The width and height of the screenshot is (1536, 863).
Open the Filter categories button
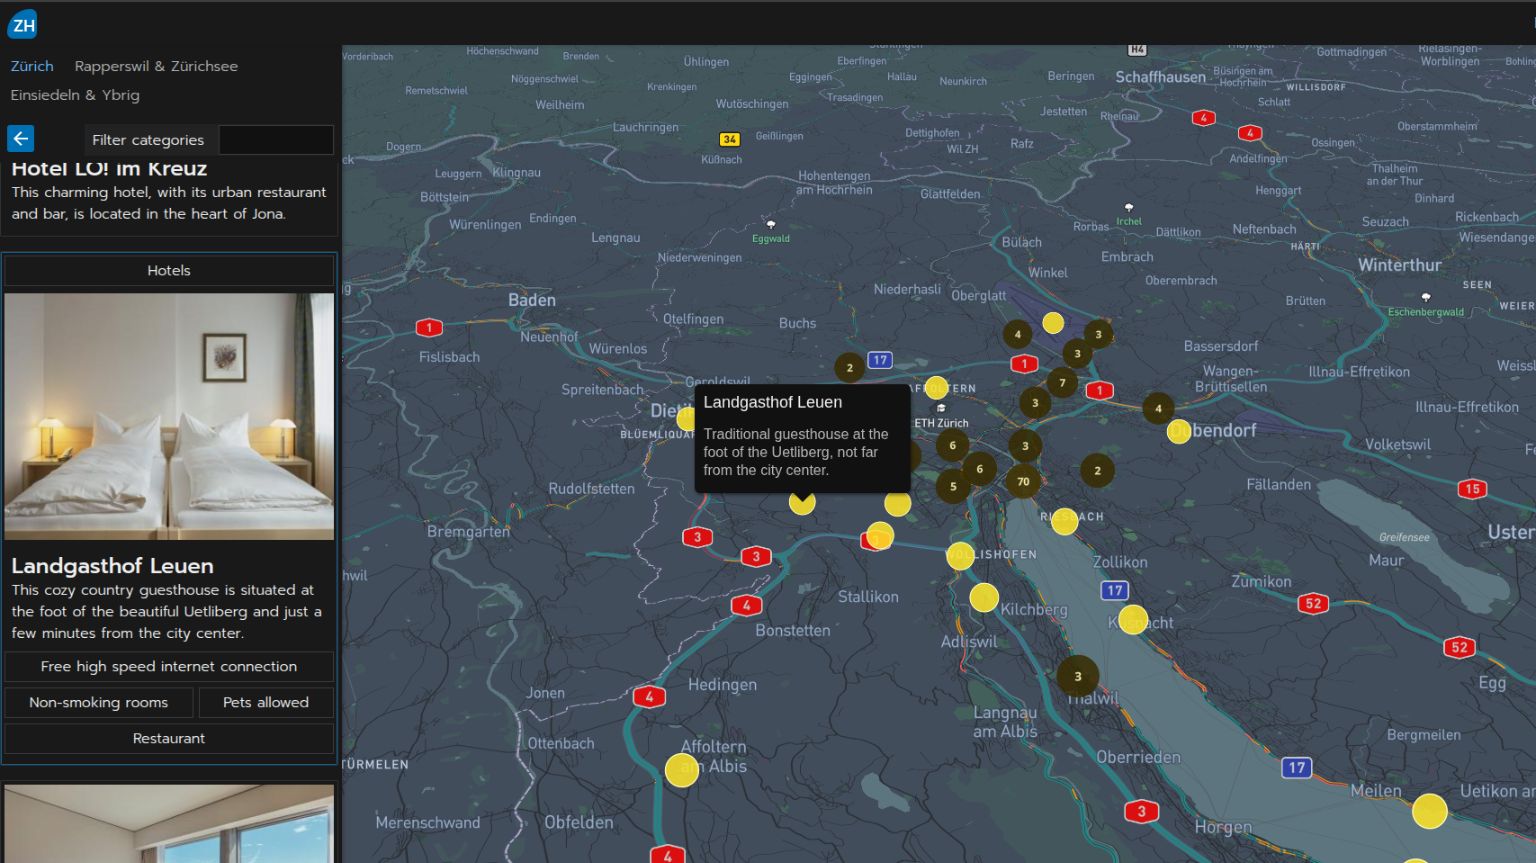click(x=148, y=140)
